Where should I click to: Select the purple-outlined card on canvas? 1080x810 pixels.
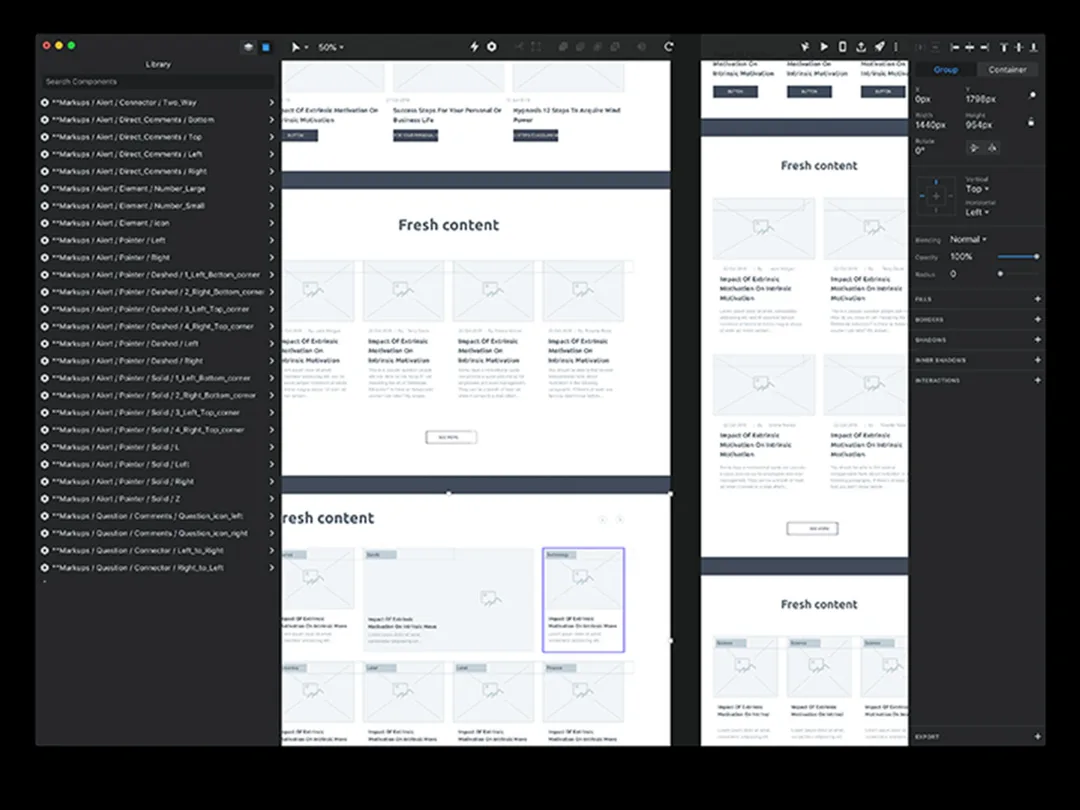coord(583,599)
